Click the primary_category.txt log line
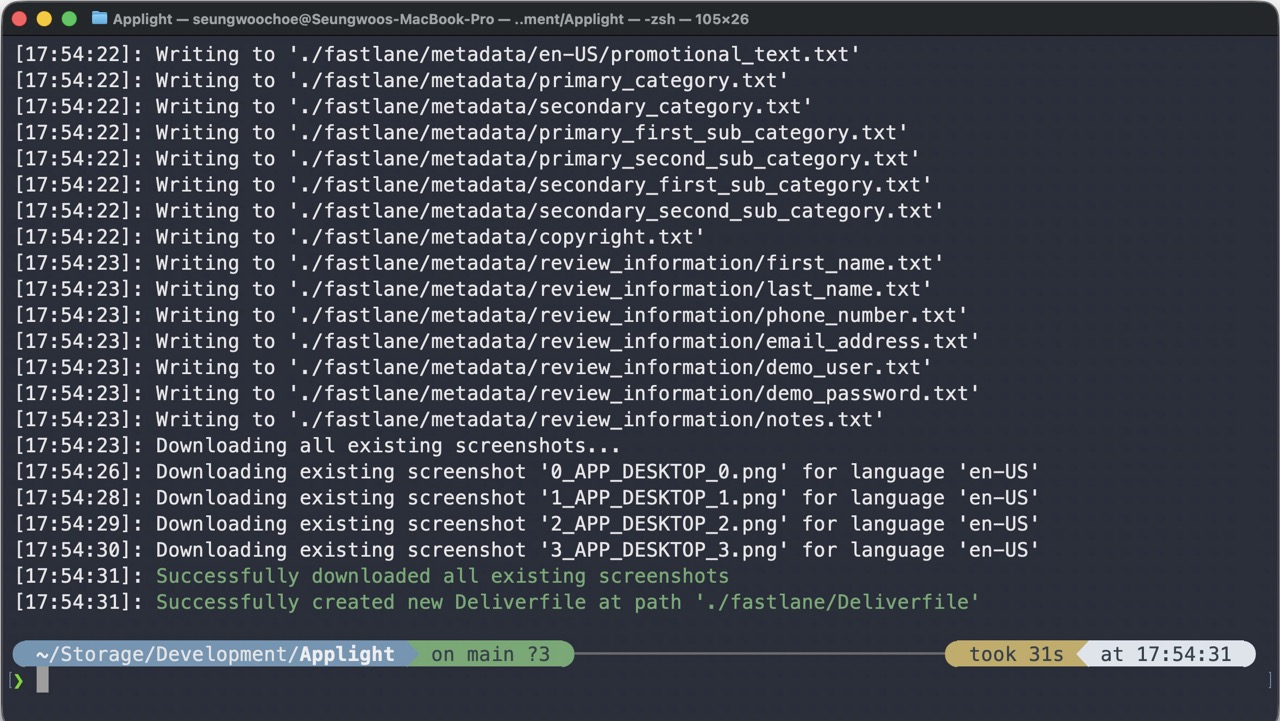Image resolution: width=1280 pixels, height=721 pixels. [x=401, y=81]
